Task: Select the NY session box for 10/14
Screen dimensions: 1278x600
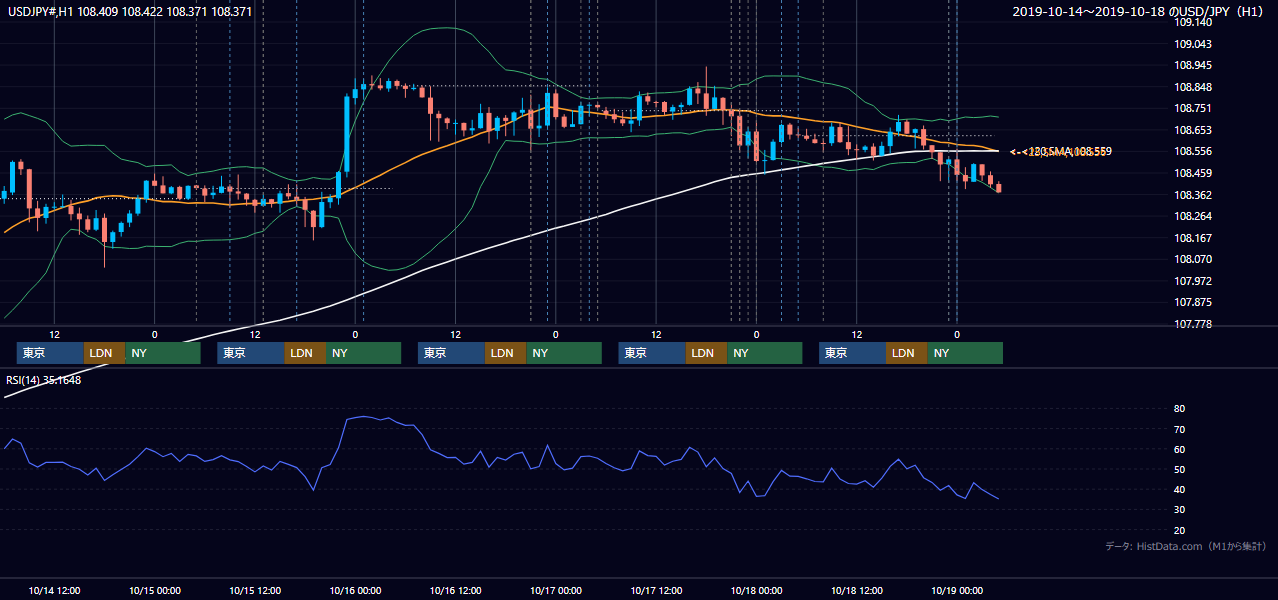Action: coord(163,353)
